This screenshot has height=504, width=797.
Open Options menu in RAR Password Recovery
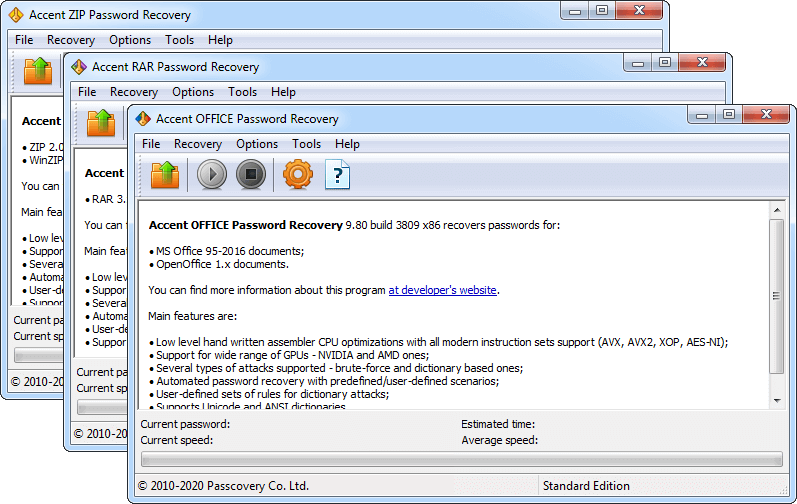coord(193,92)
